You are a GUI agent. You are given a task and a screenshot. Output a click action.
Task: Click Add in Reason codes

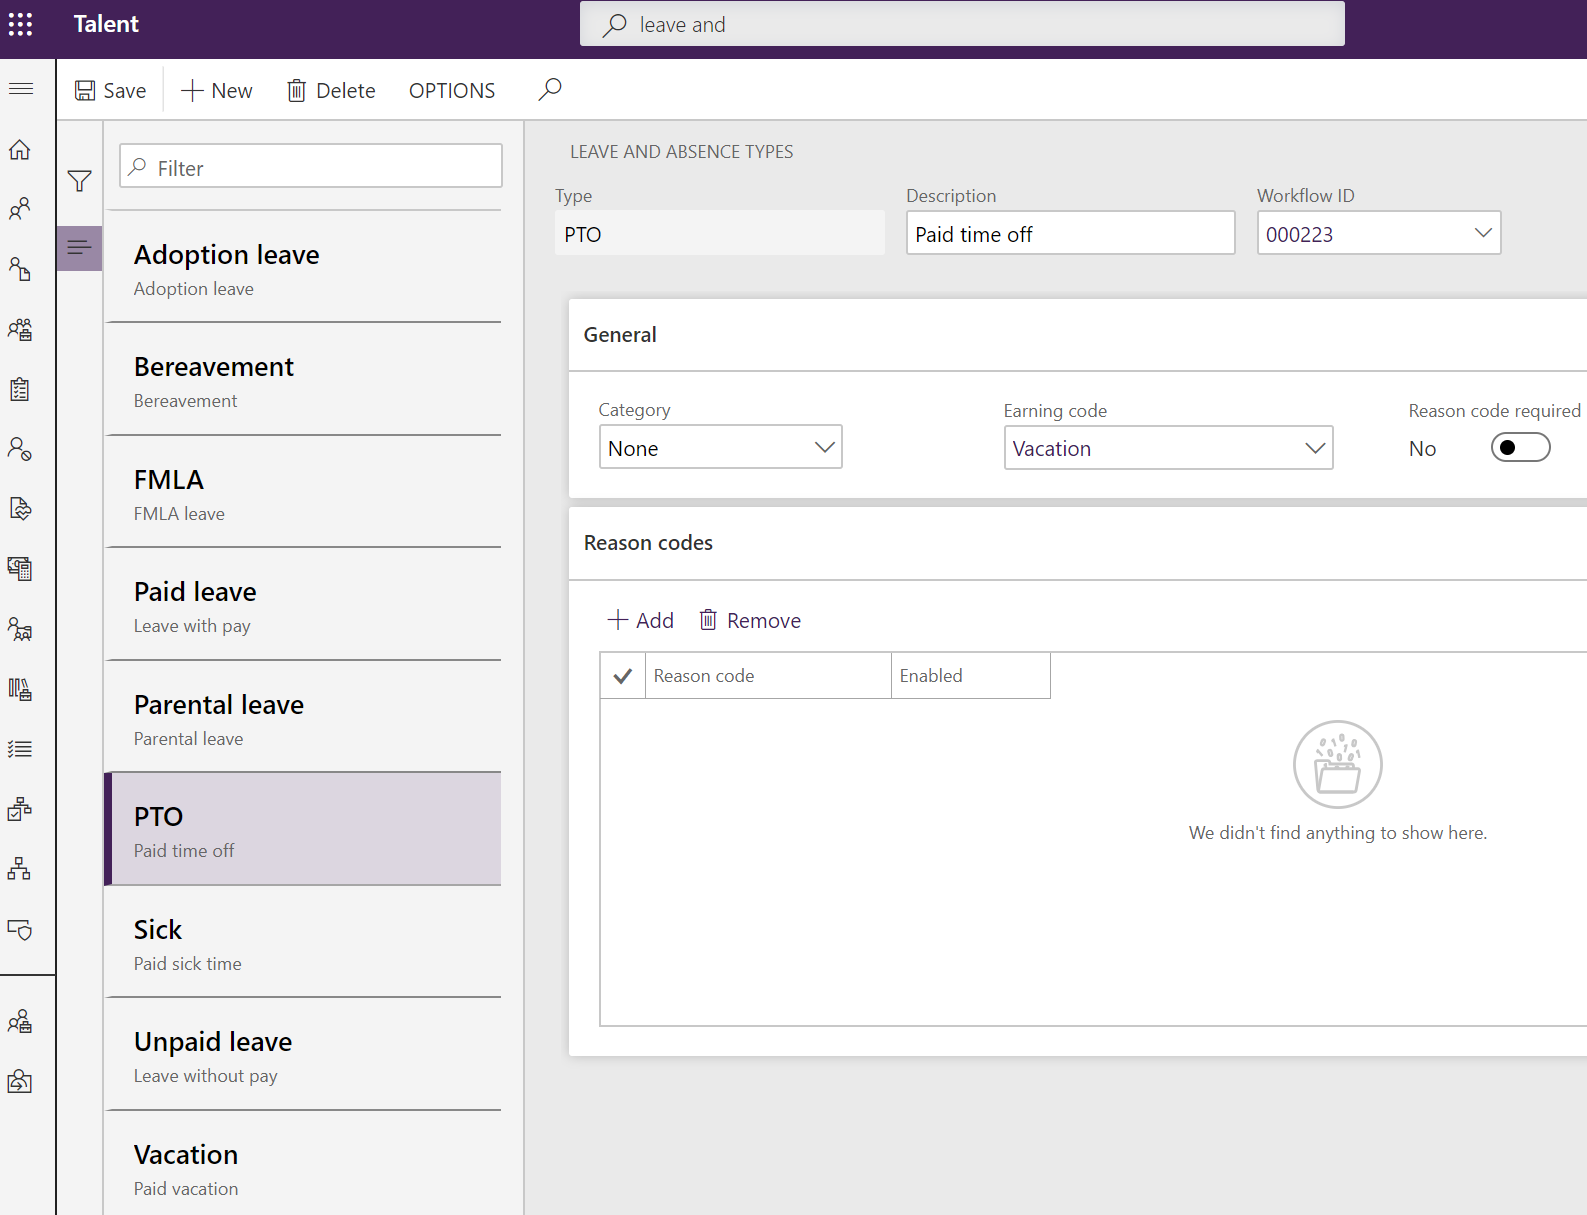pyautogui.click(x=641, y=621)
